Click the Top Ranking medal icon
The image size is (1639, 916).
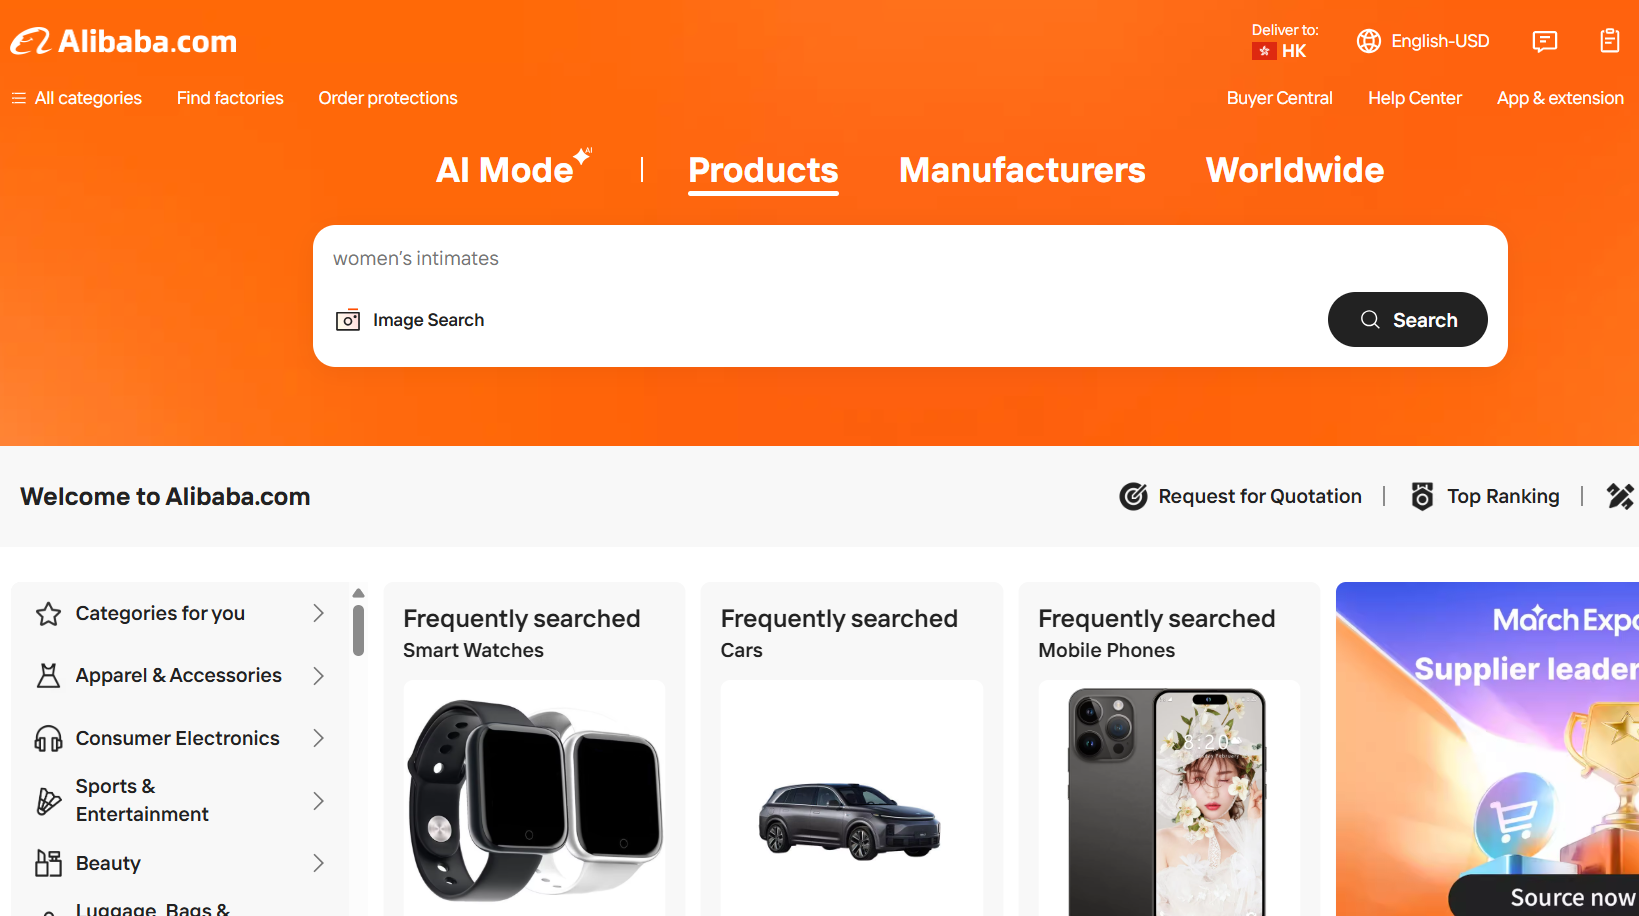[1422, 496]
